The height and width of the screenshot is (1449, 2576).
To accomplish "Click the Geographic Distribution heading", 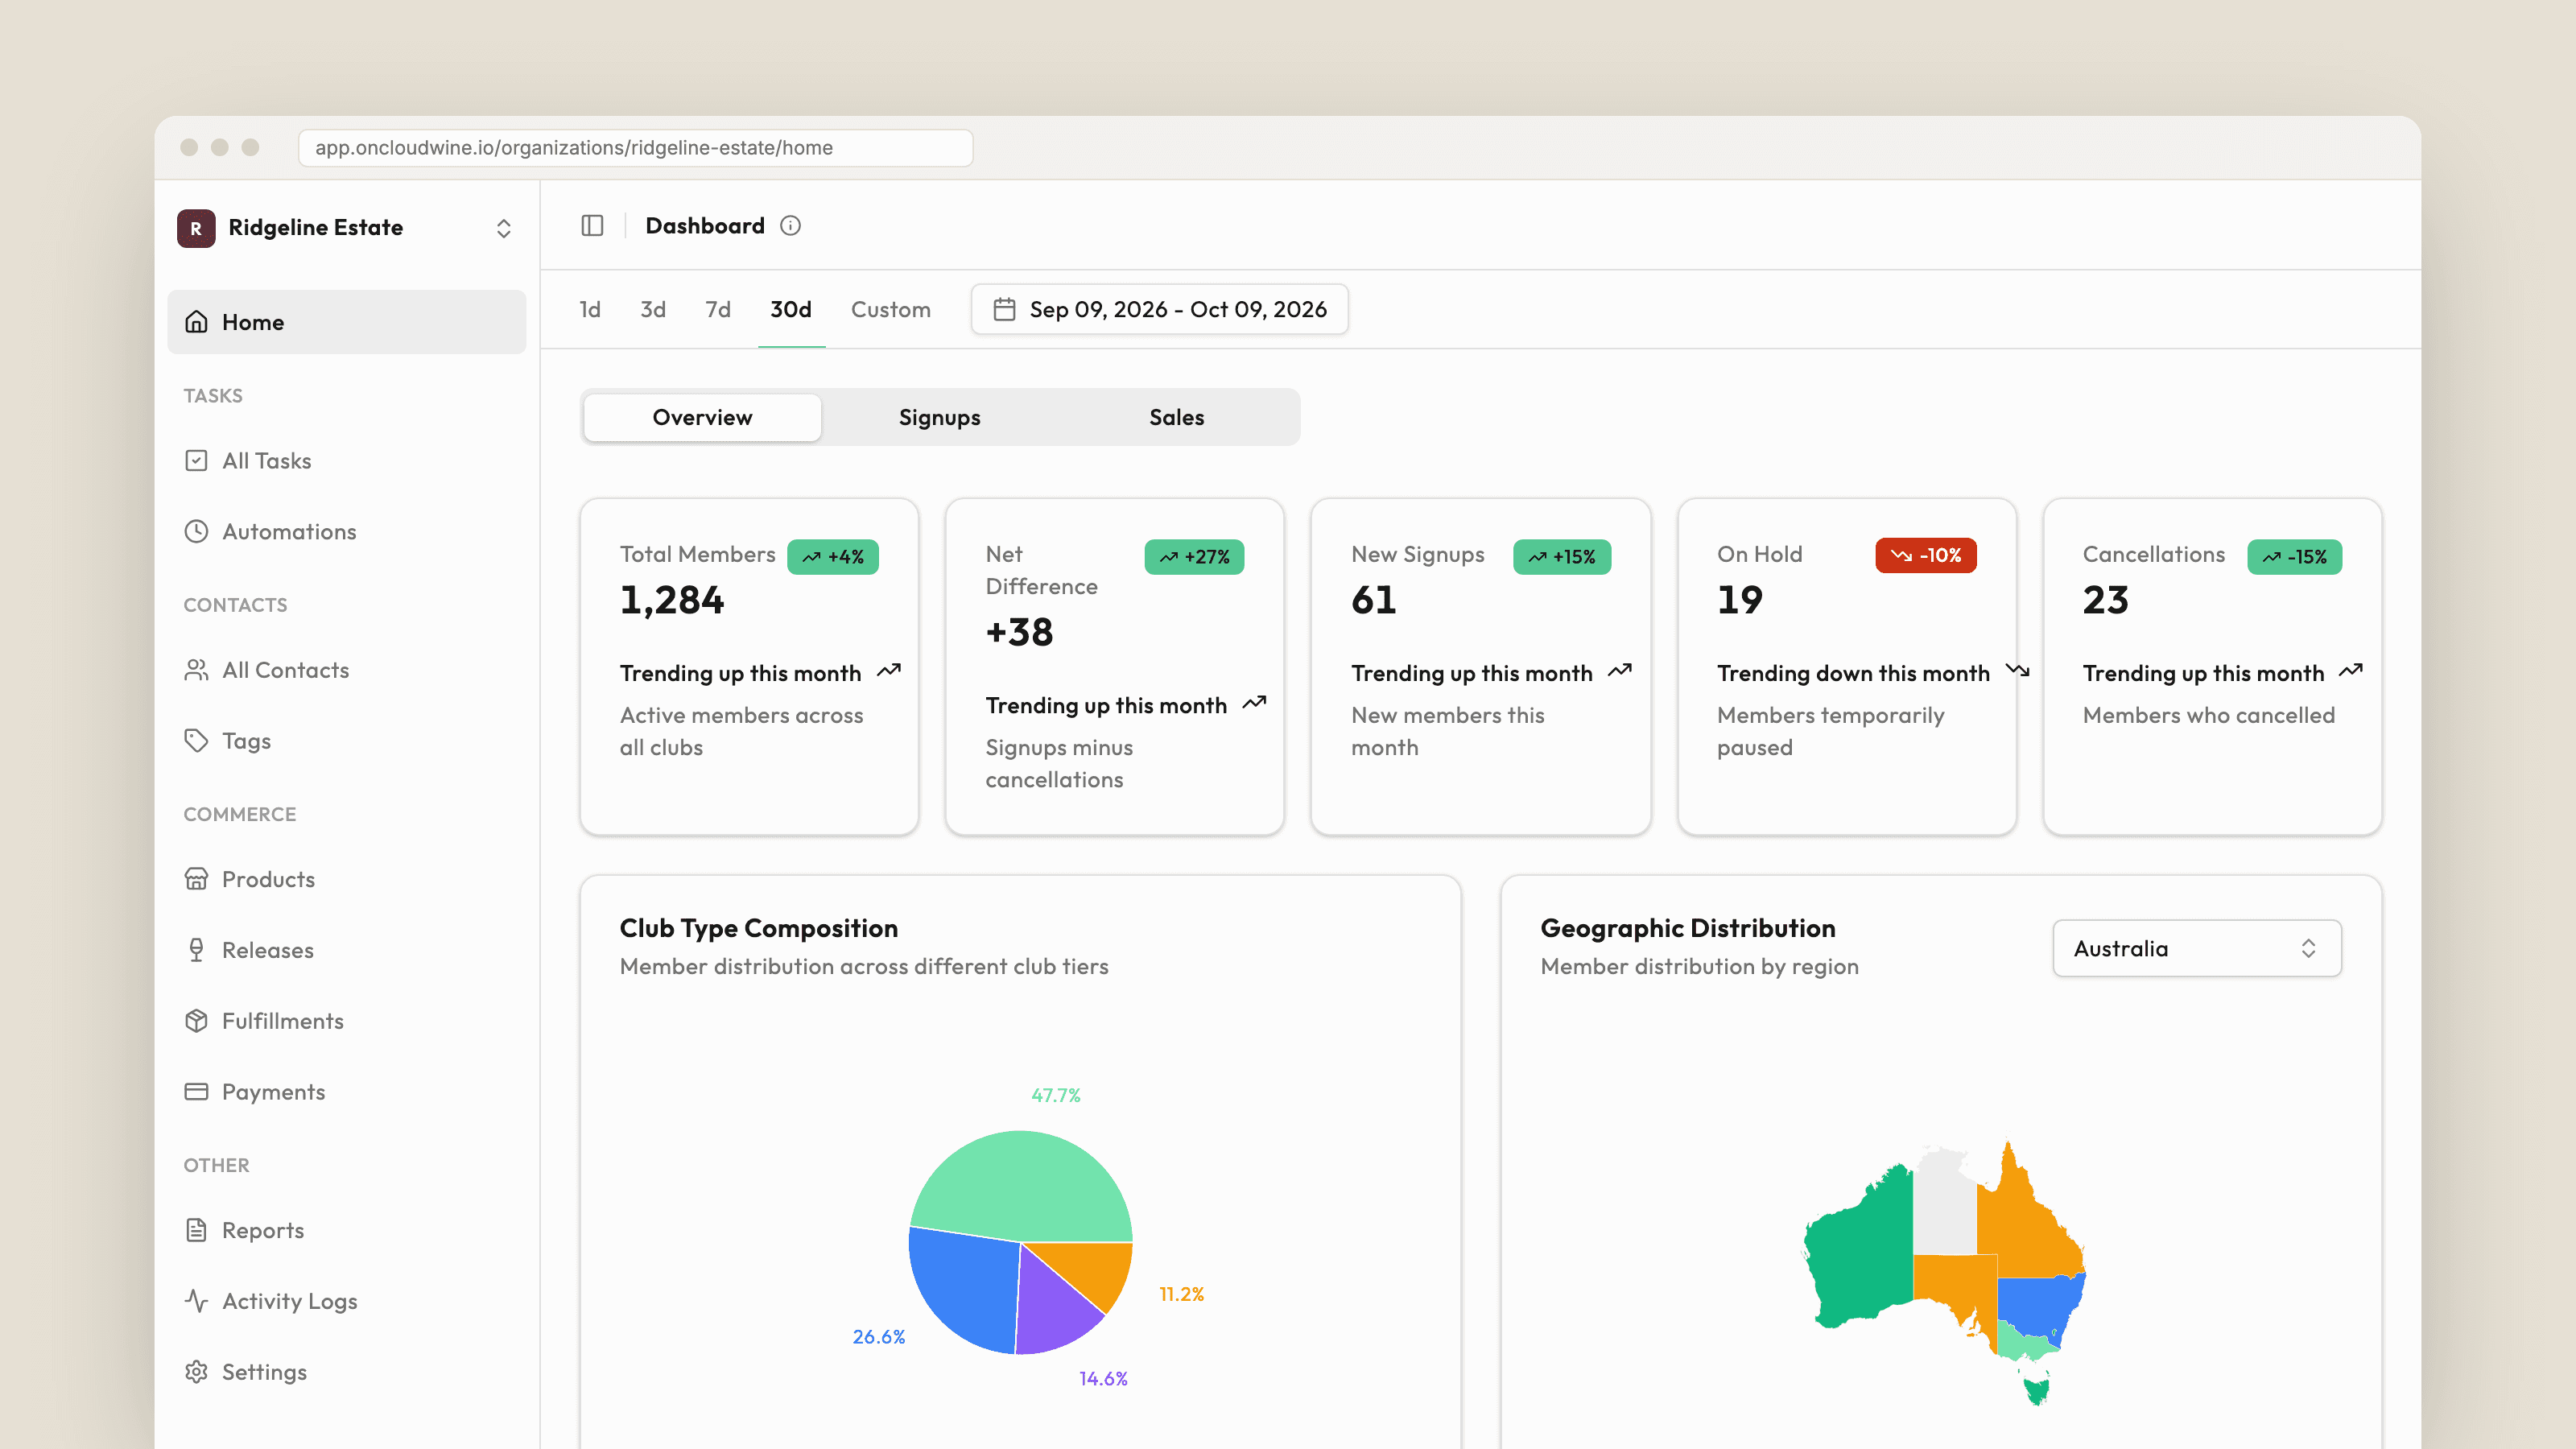I will (x=1688, y=928).
